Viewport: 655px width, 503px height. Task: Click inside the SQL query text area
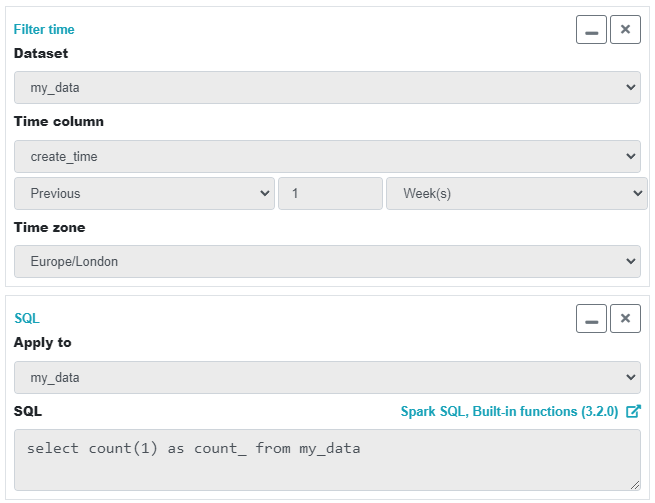coord(327,460)
